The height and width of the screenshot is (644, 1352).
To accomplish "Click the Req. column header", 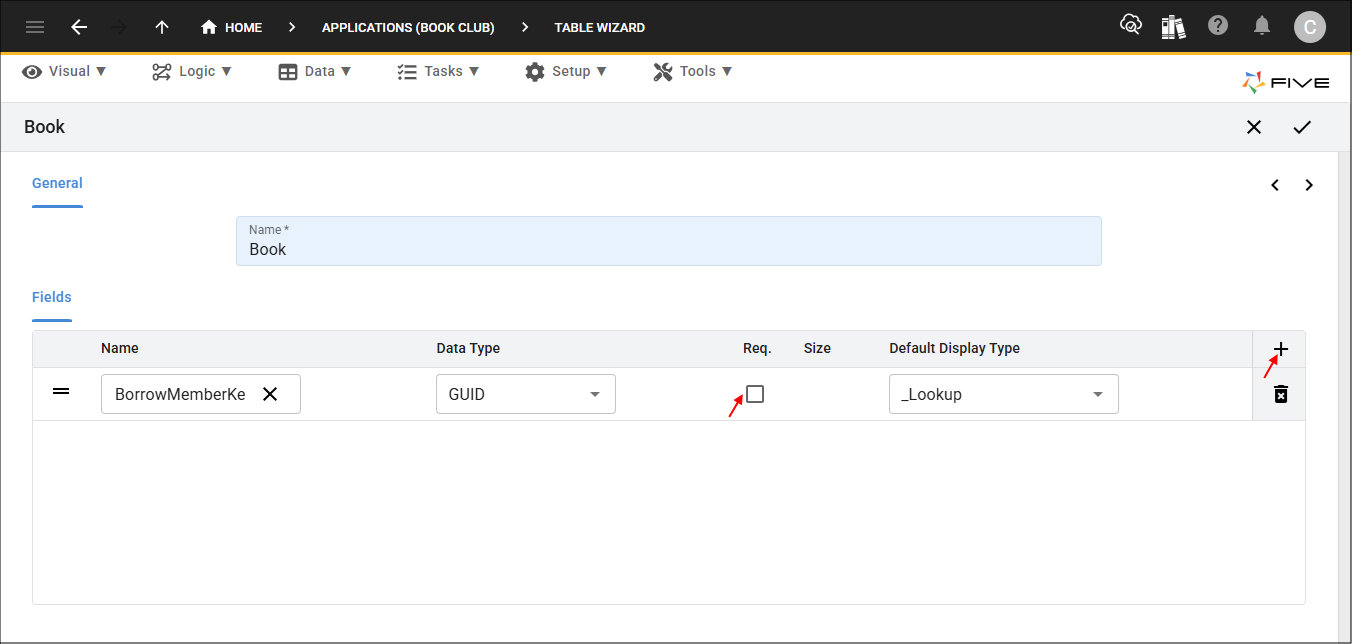I will [757, 348].
